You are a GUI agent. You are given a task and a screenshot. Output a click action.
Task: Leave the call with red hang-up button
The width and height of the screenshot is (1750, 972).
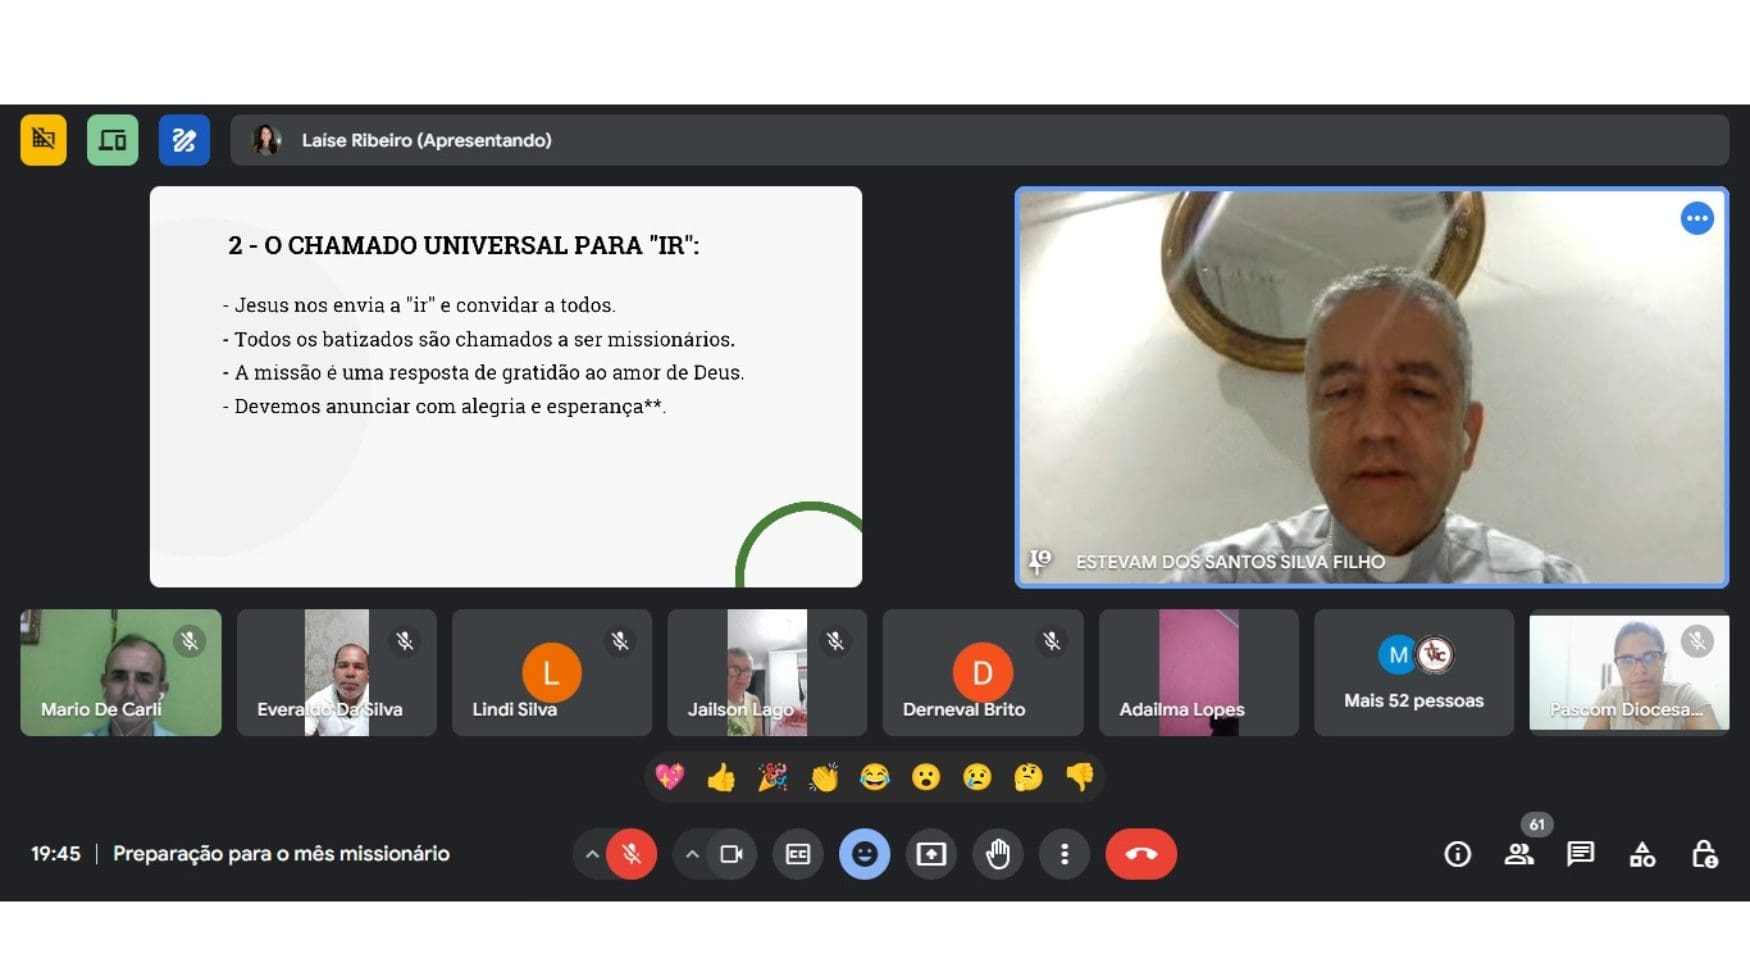click(1140, 854)
